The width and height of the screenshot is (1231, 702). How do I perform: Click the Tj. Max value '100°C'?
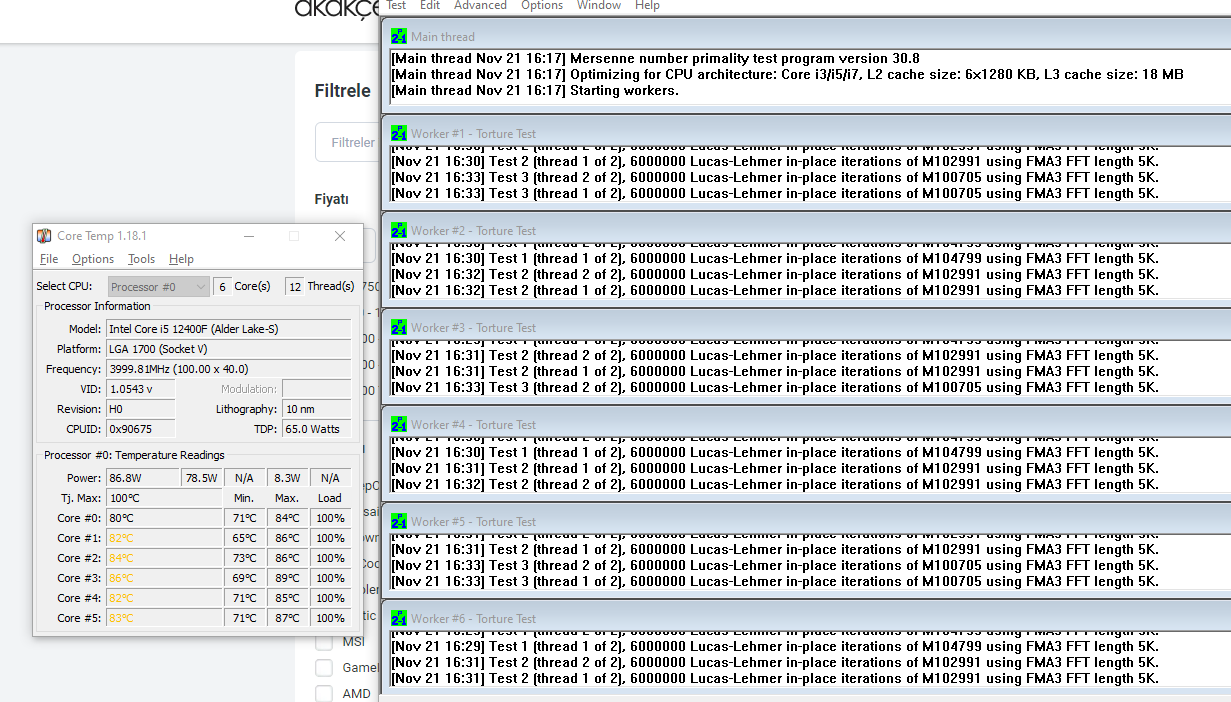(164, 498)
